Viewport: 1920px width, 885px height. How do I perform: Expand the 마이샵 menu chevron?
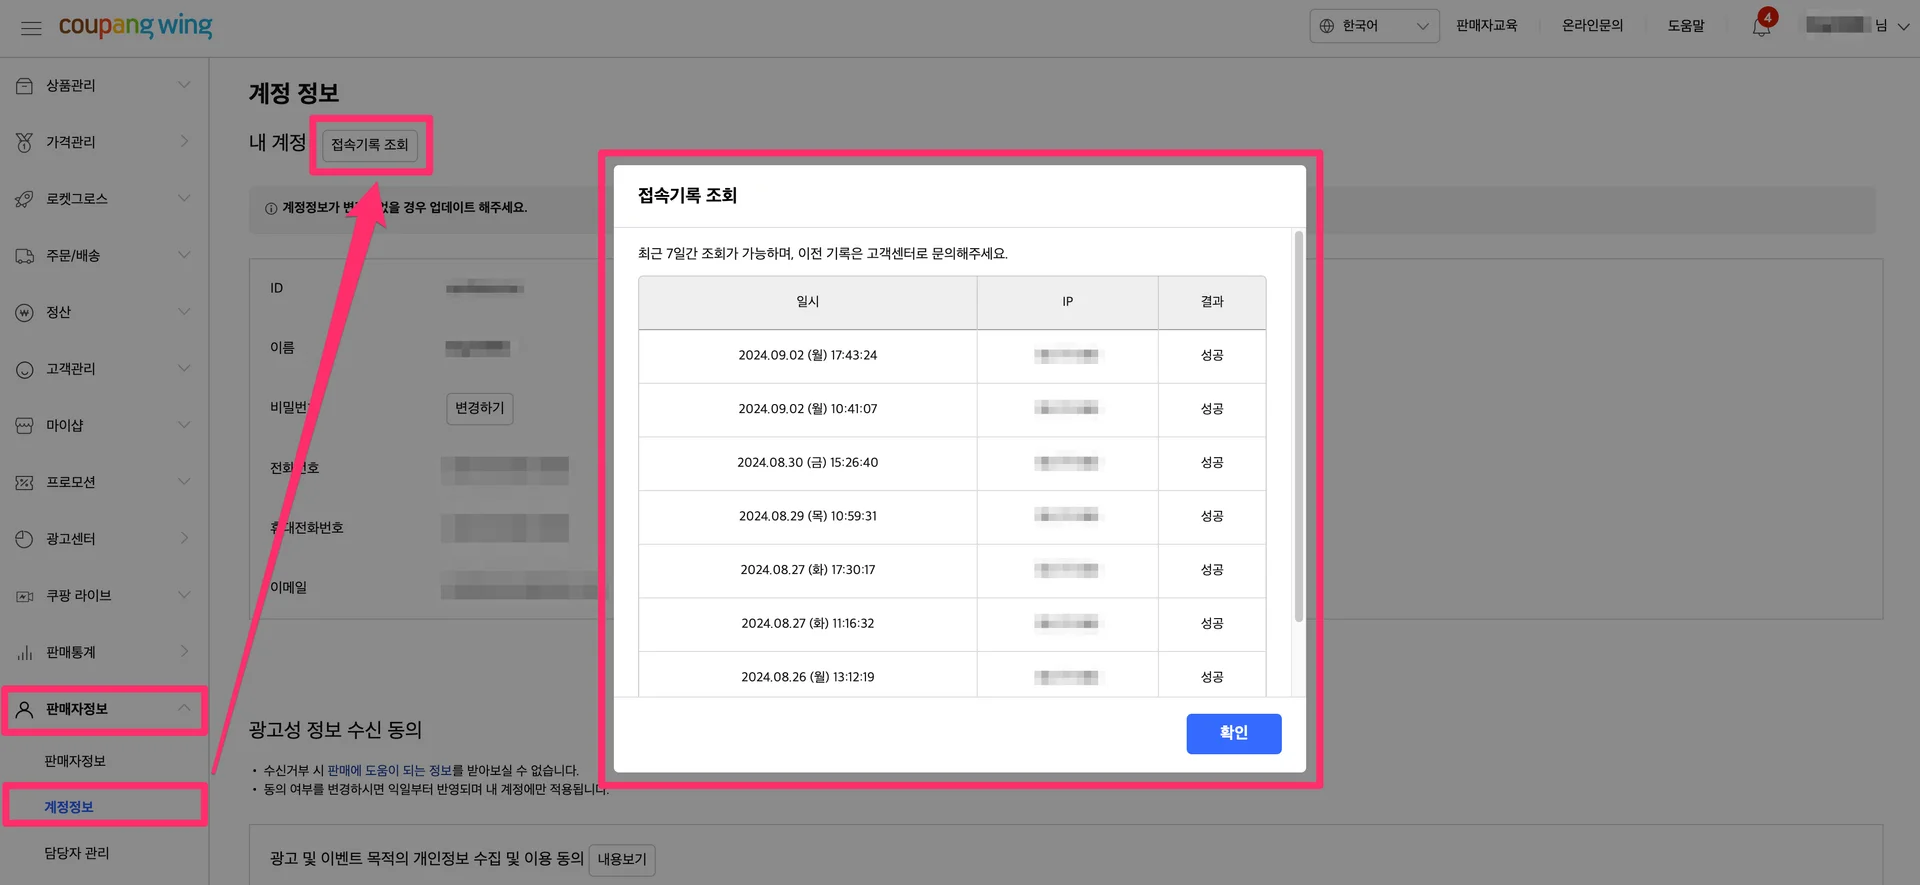[x=184, y=425]
